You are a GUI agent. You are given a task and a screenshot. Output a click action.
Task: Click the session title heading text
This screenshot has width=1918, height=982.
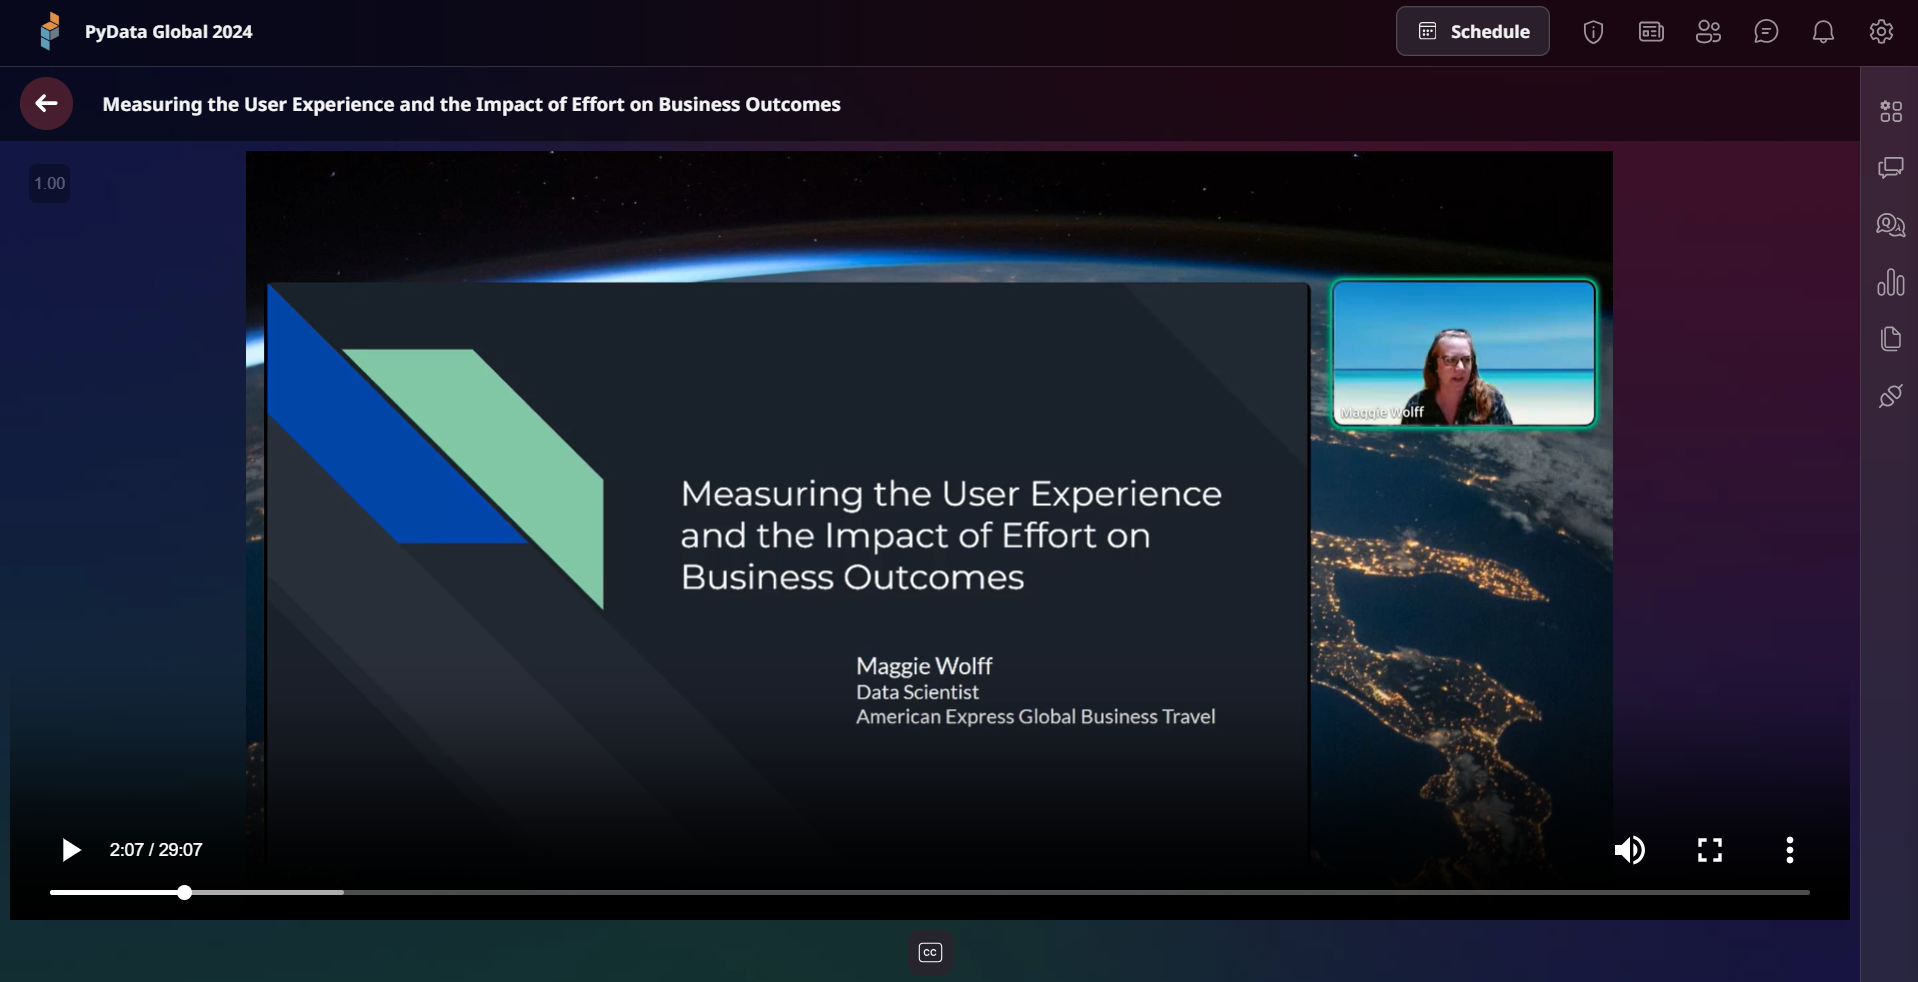click(x=471, y=104)
